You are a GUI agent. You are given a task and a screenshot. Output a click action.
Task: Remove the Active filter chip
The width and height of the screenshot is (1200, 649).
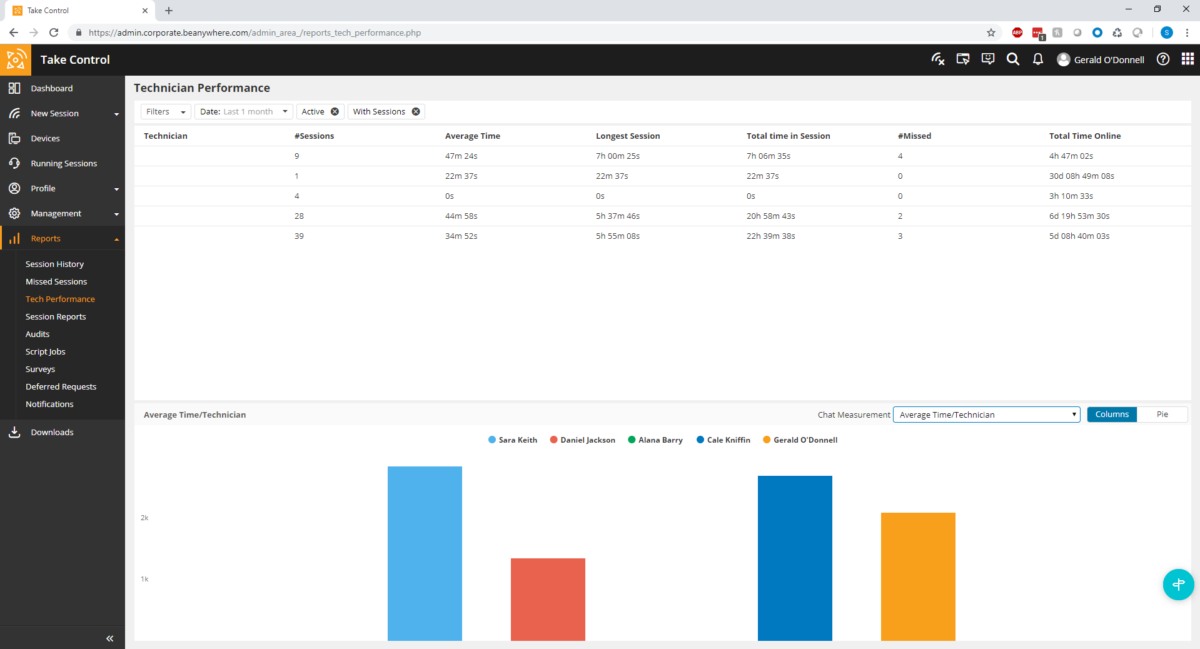[x=333, y=111]
